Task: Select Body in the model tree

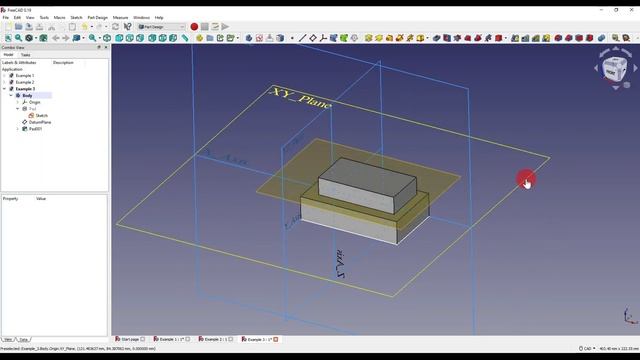Action: 27,96
